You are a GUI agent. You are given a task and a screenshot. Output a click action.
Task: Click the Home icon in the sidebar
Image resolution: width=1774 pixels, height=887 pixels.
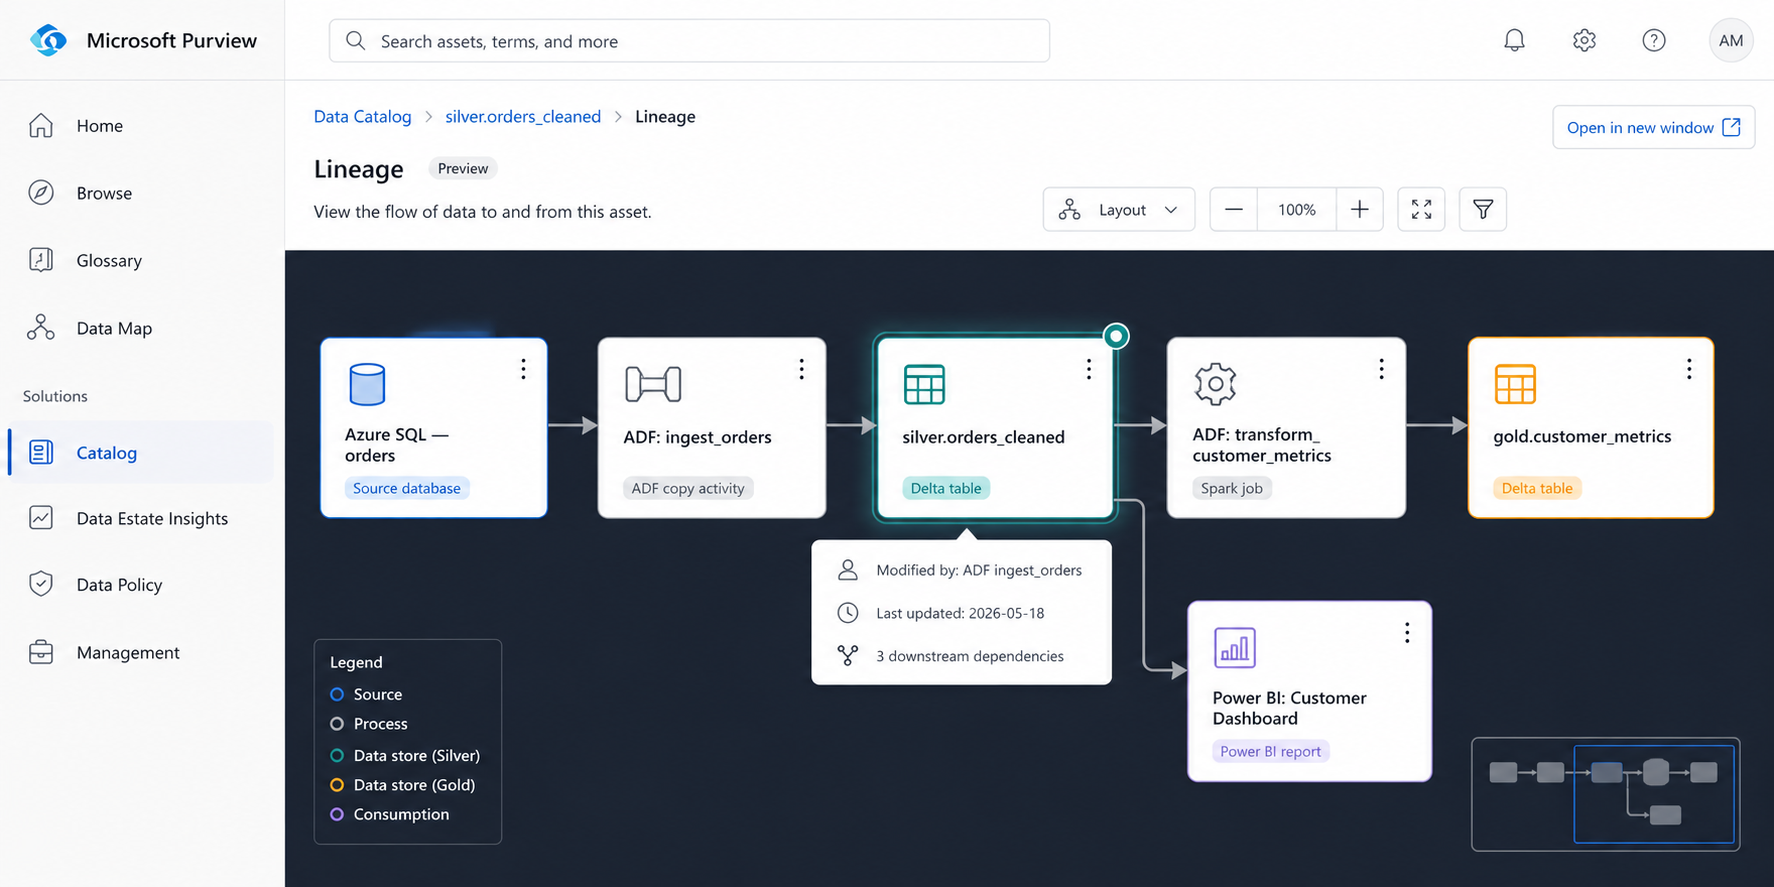(x=41, y=125)
